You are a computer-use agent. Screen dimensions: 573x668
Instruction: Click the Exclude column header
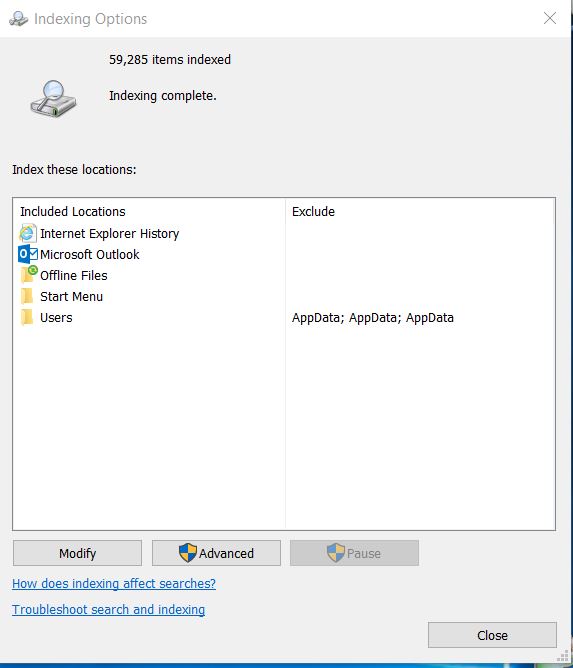313,212
